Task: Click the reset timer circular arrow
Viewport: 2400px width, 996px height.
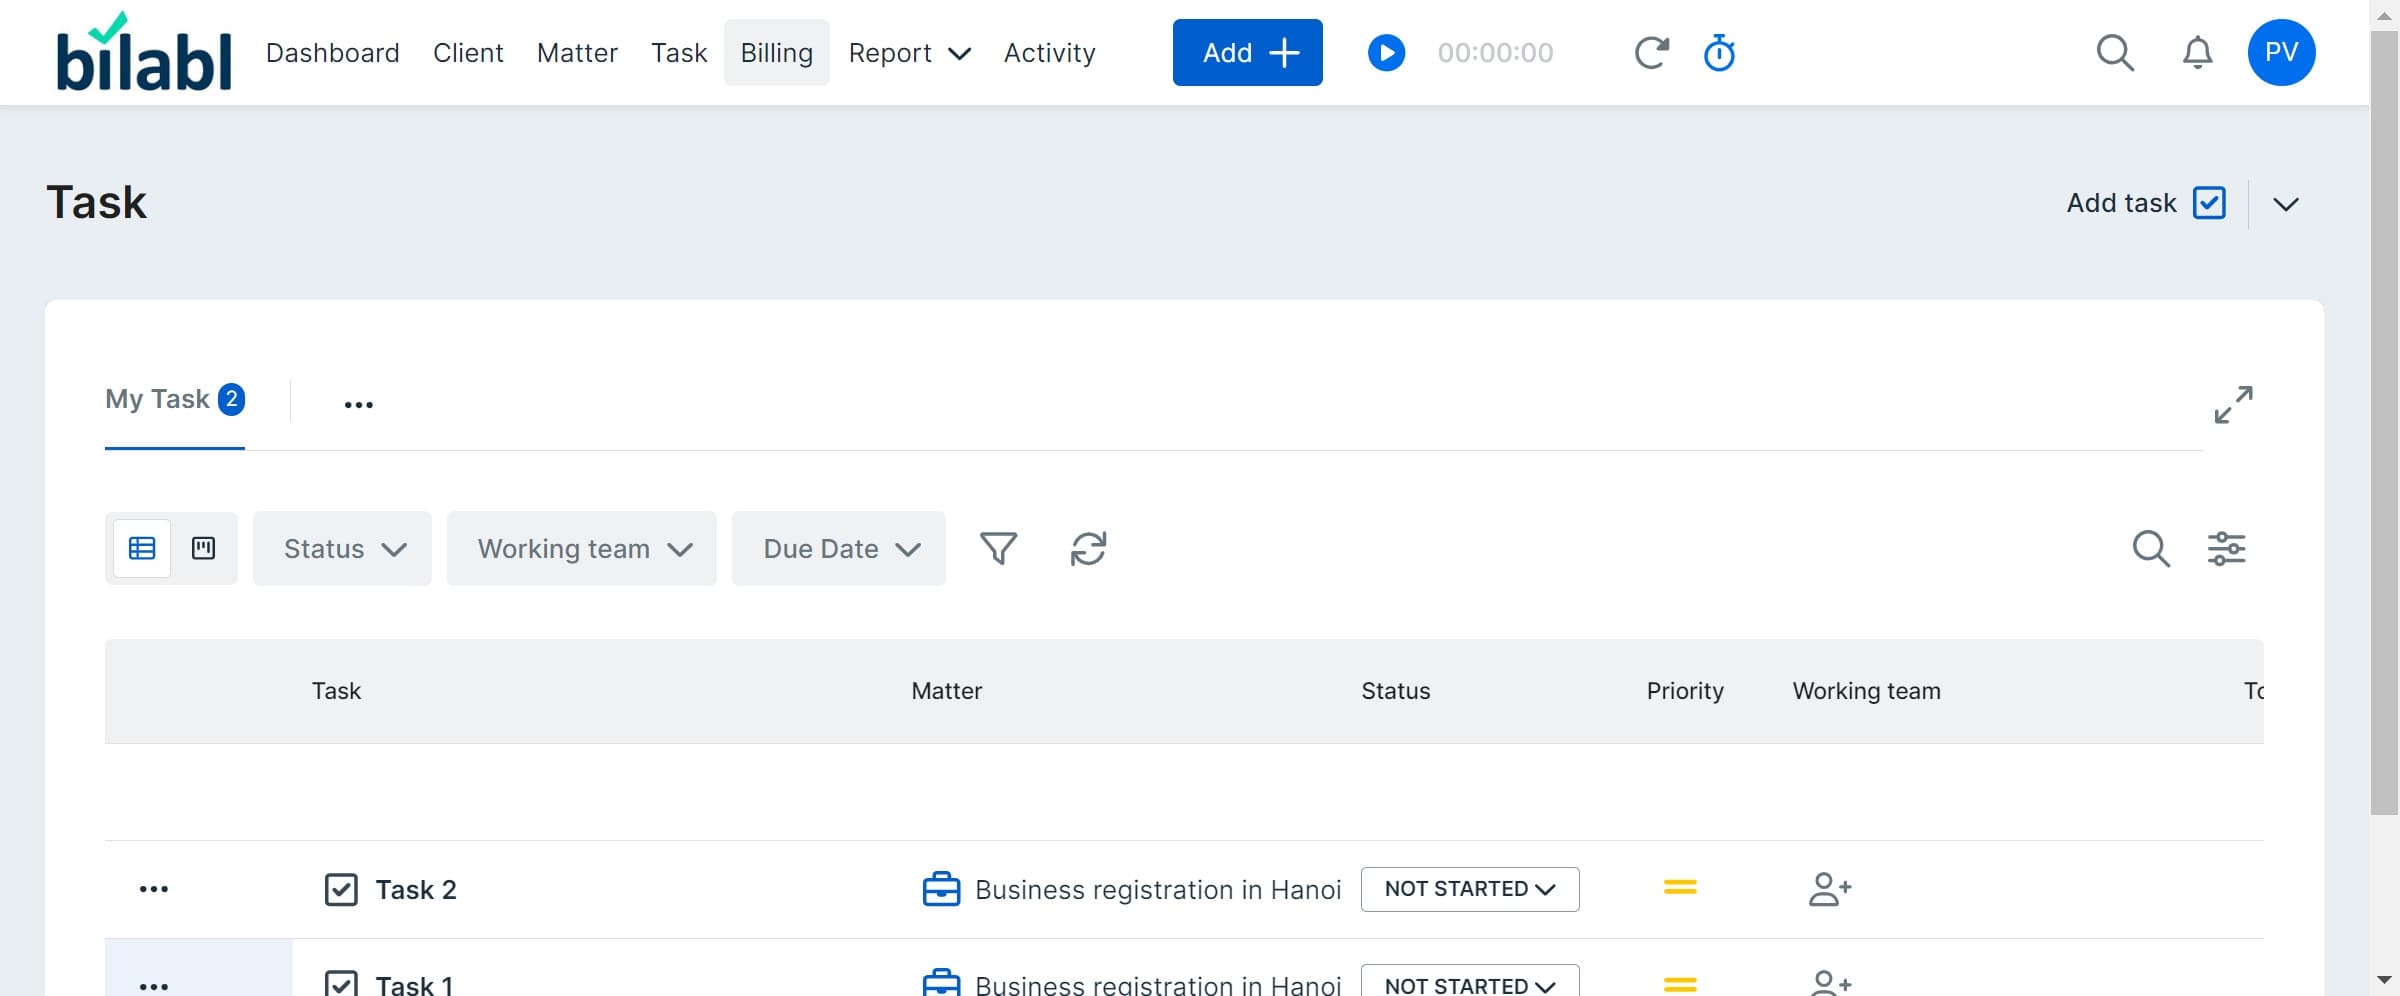Action: click(1651, 52)
